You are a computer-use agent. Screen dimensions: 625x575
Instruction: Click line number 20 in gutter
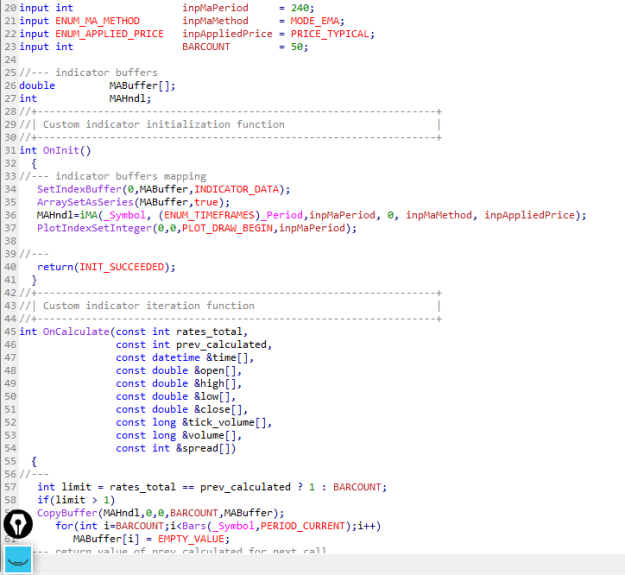pos(10,8)
